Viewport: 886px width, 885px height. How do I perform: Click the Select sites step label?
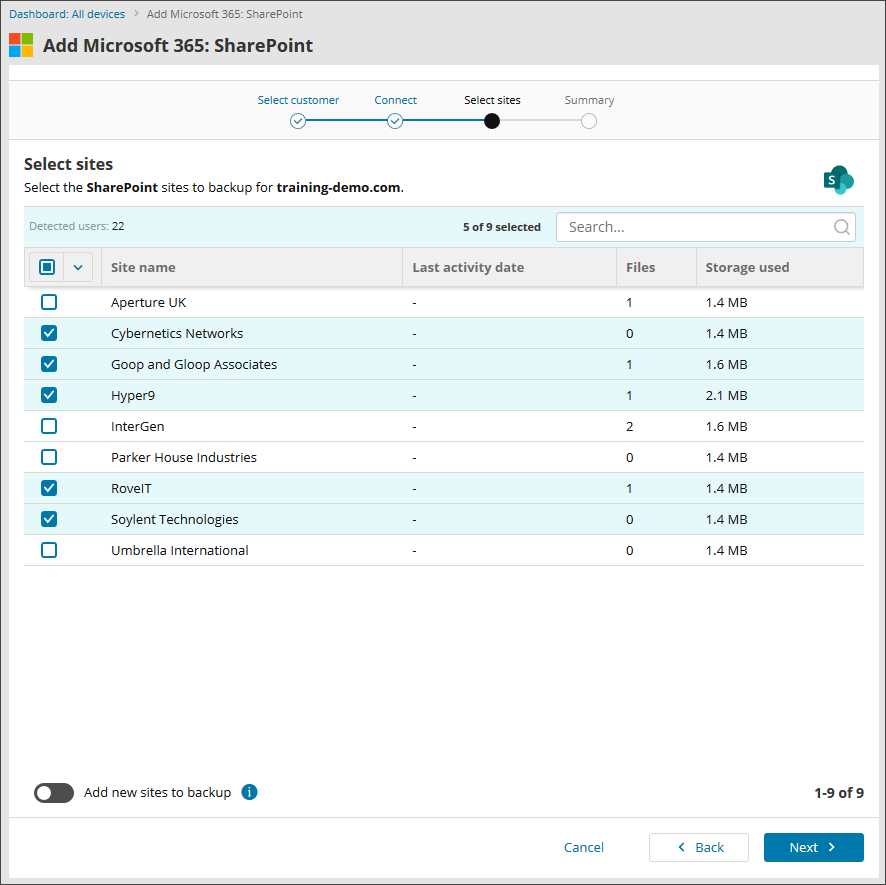(x=492, y=100)
